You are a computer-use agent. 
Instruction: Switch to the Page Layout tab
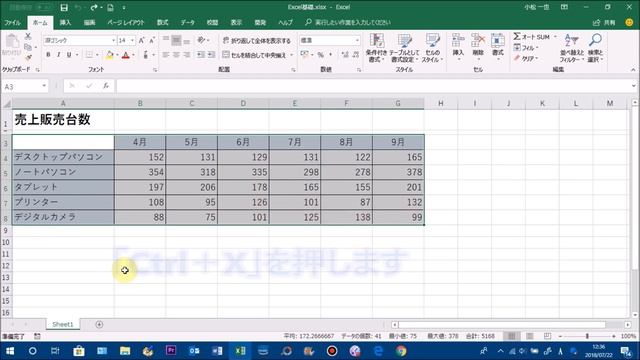point(126,22)
